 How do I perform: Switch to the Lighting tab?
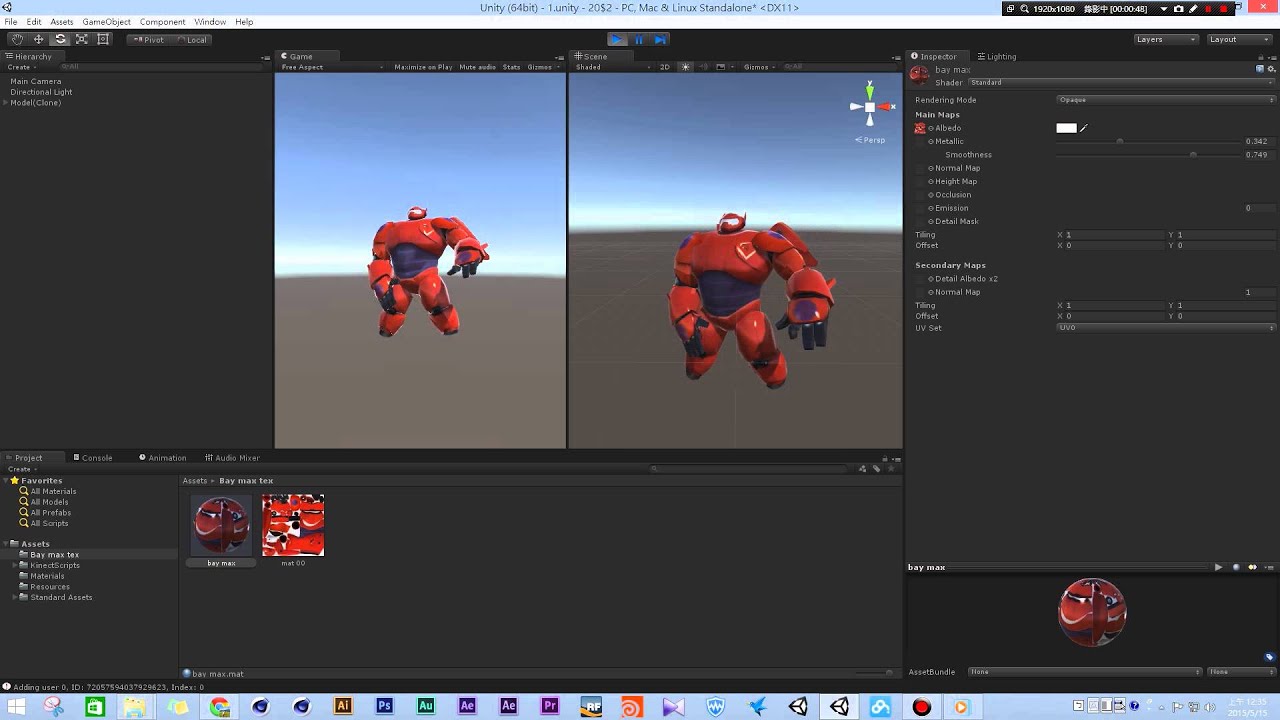pyautogui.click(x=995, y=57)
